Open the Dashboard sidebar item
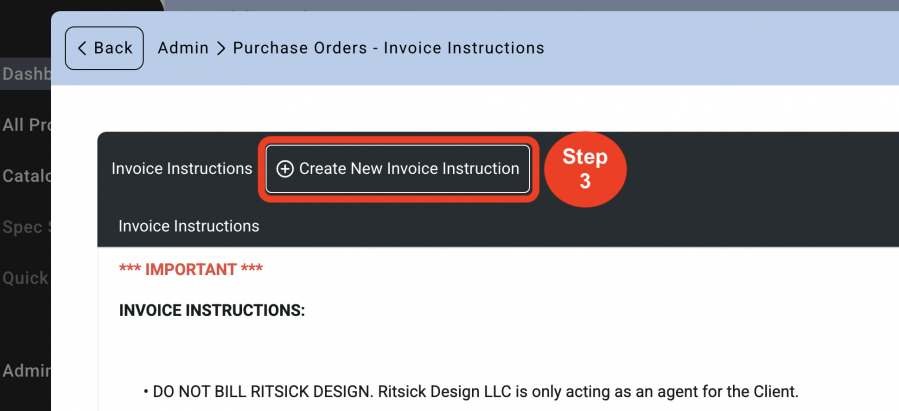The image size is (899, 411). [26, 74]
